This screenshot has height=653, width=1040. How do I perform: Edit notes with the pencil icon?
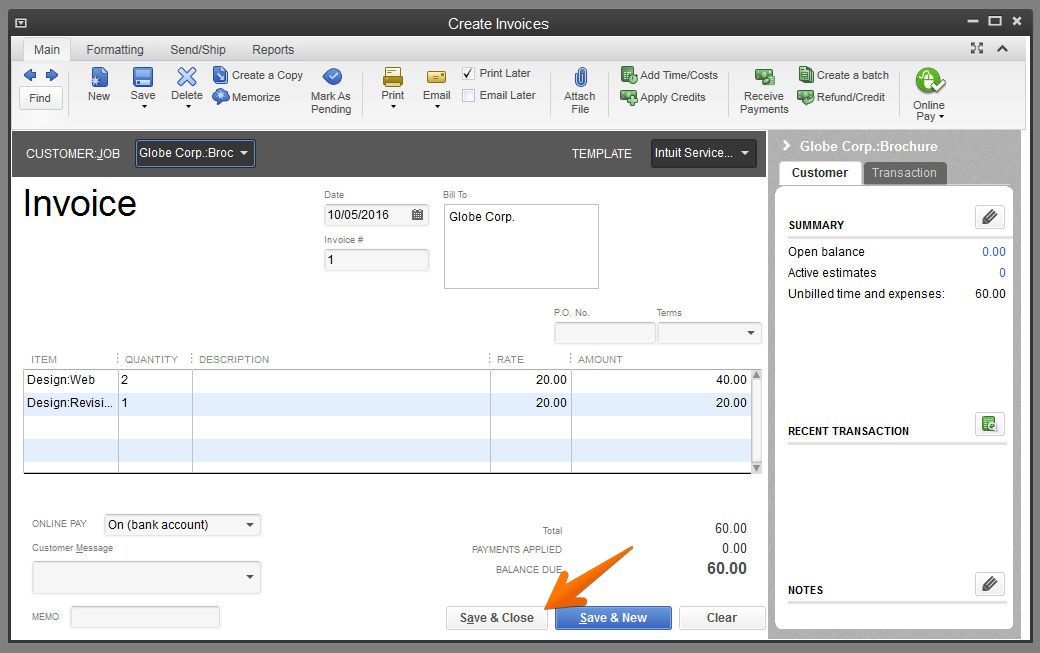(x=990, y=584)
